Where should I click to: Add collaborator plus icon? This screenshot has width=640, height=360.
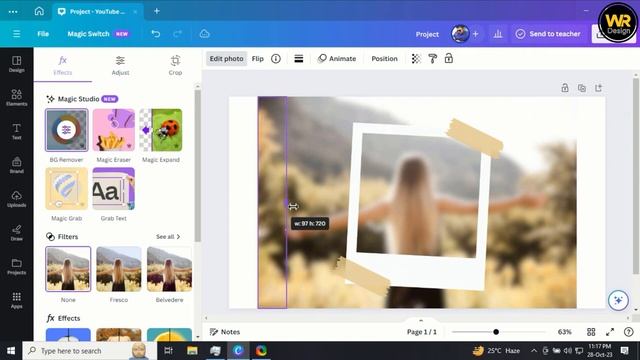(476, 34)
